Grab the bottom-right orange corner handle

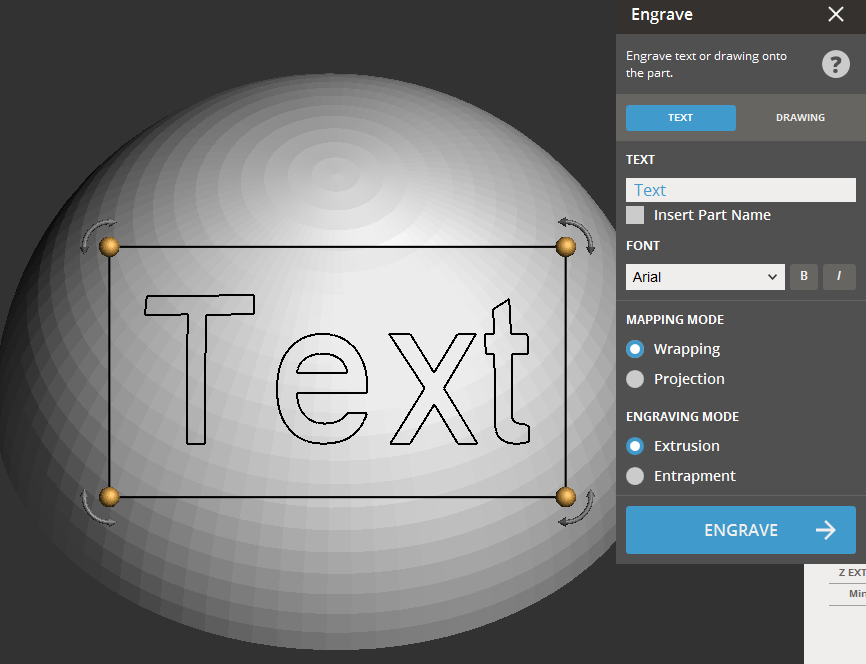tap(565, 496)
